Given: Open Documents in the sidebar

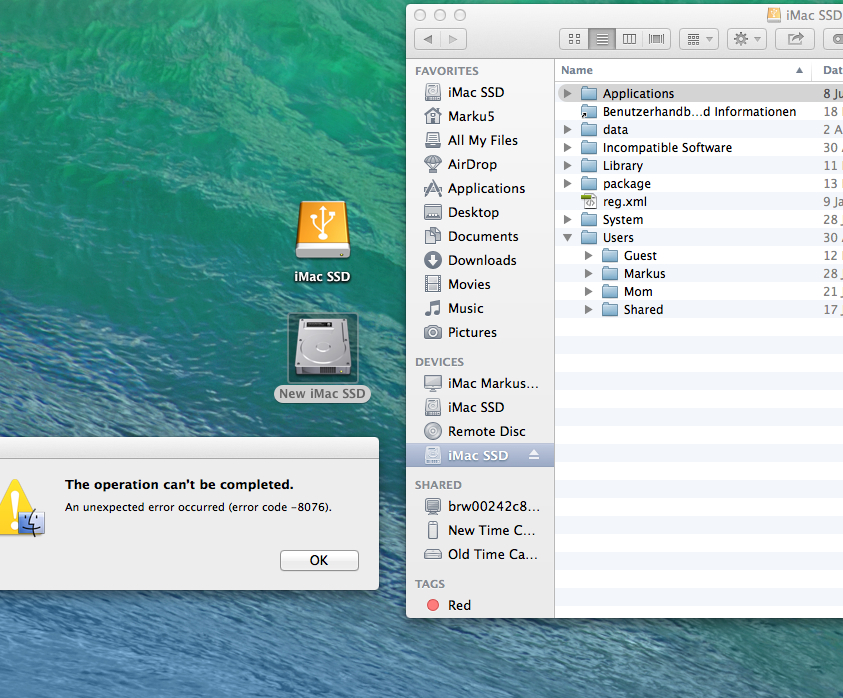Looking at the screenshot, I should click(x=480, y=236).
